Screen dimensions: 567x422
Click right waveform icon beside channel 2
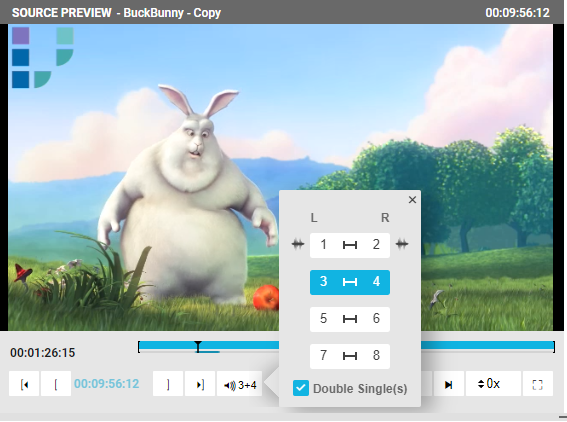[x=402, y=244]
